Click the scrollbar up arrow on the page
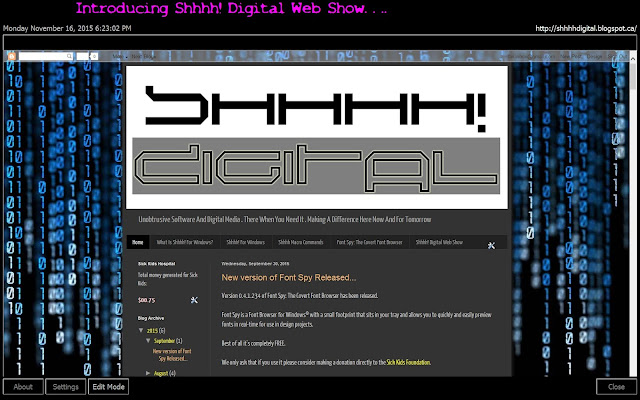The height and width of the screenshot is (400, 640). (633, 59)
